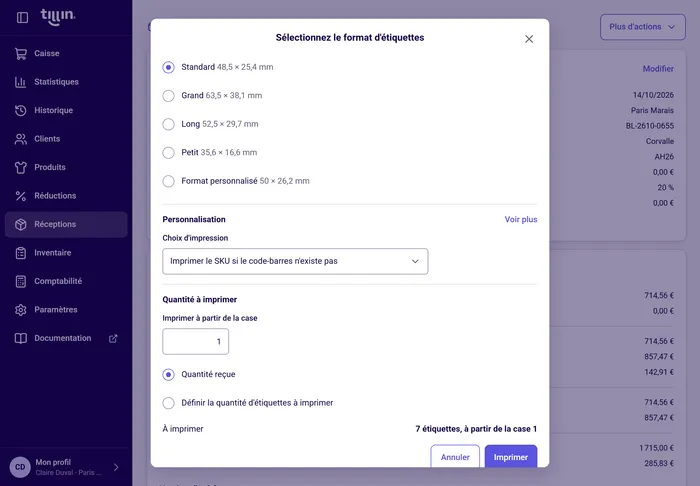This screenshot has width=700, height=486.
Task: Open the Choix d'impression dropdown
Action: [295, 261]
